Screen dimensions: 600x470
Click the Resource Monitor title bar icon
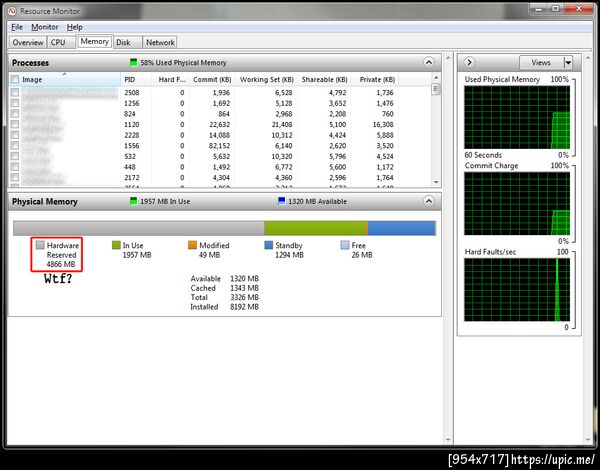[x=13, y=11]
